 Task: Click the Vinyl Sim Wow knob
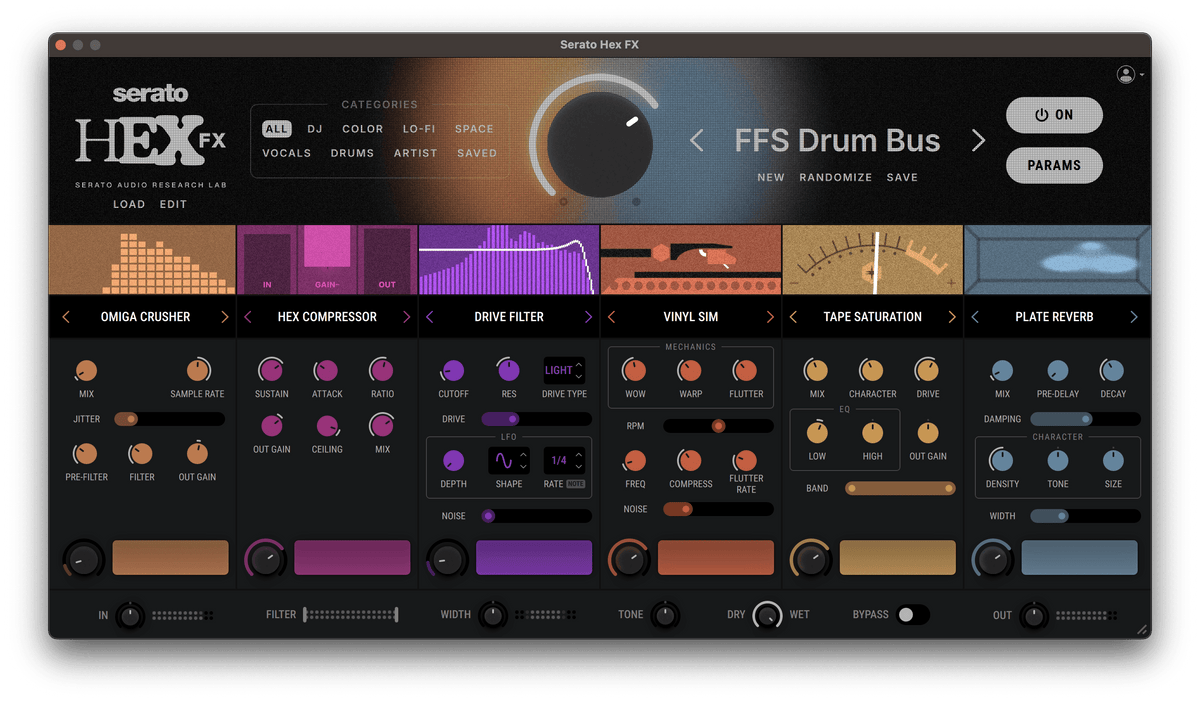click(635, 371)
